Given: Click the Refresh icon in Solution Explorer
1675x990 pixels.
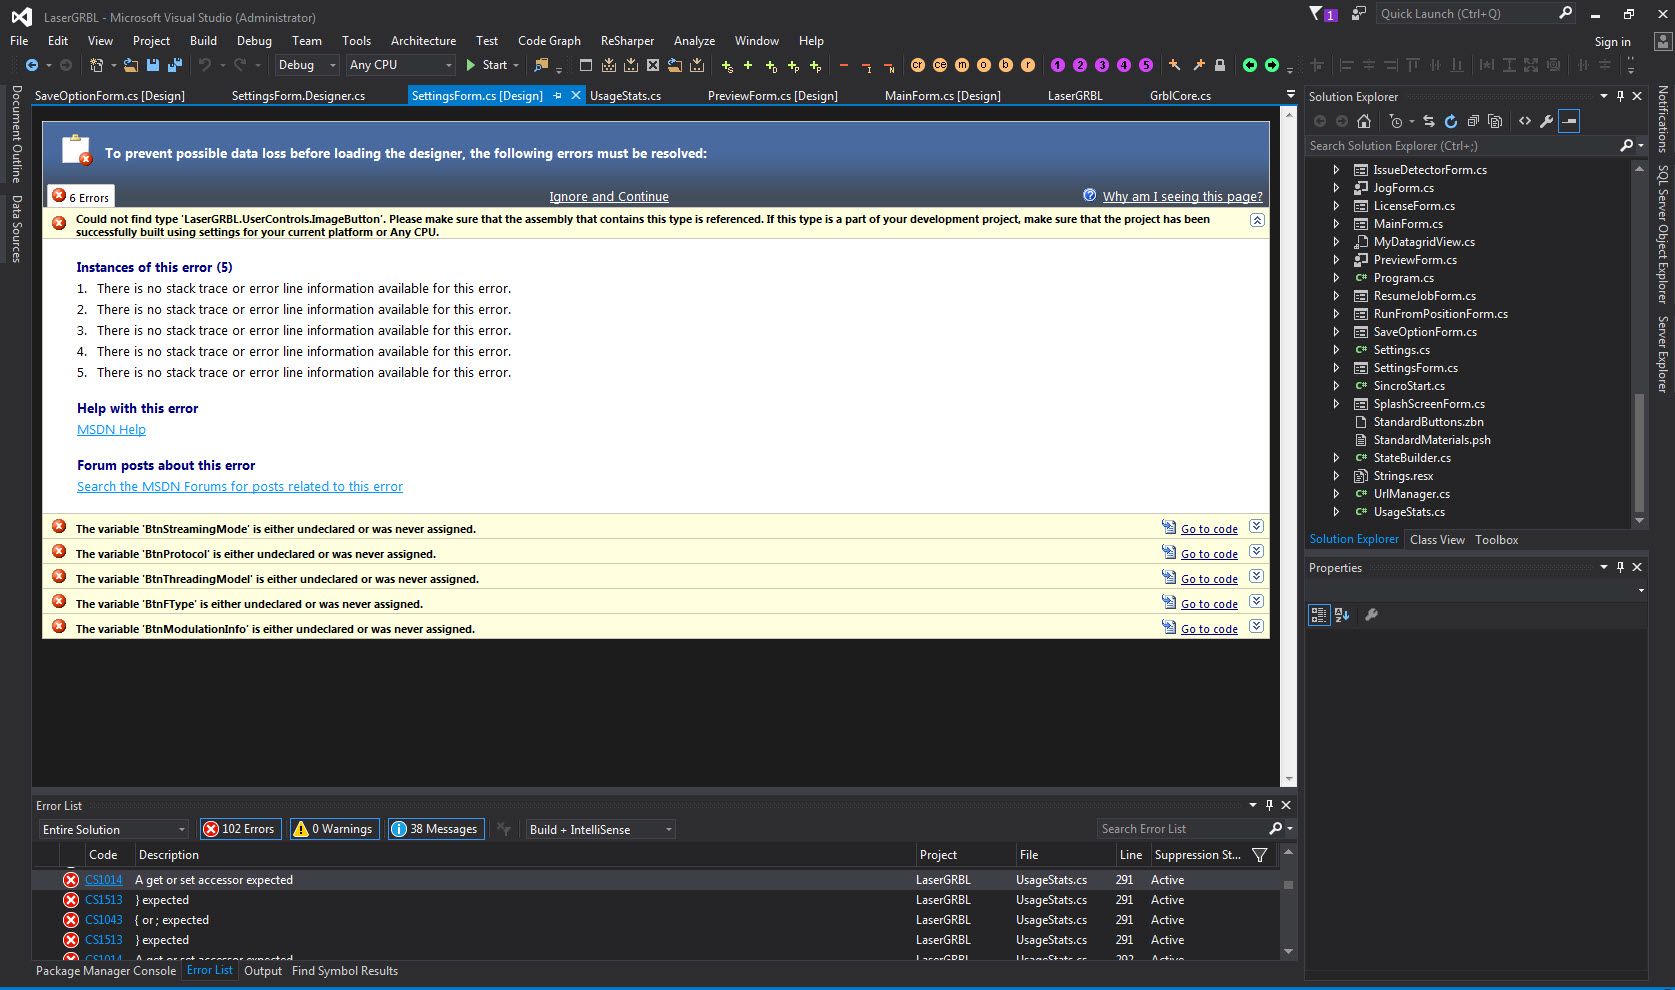Looking at the screenshot, I should pos(1451,121).
